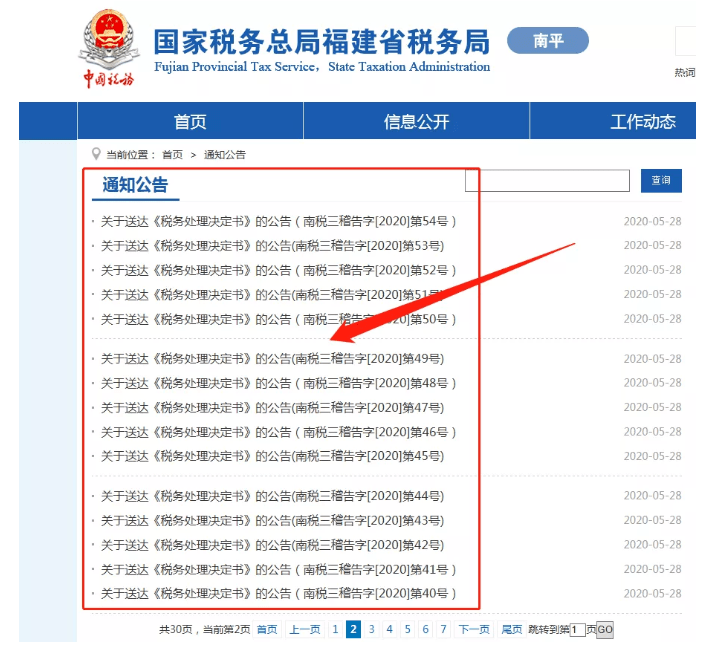Open notice 南税三稽告字[2020]第50号
703x650 pixels.
coord(278,319)
